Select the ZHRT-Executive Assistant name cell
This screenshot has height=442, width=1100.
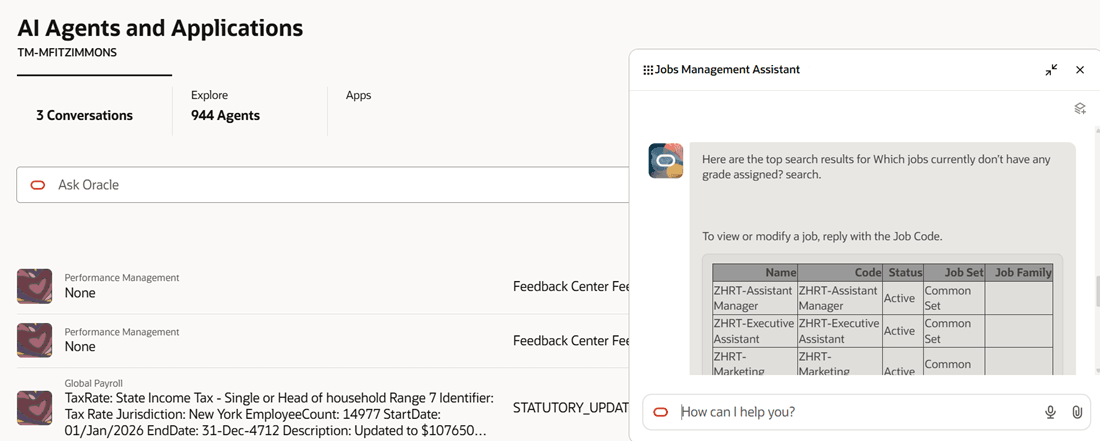coord(755,331)
